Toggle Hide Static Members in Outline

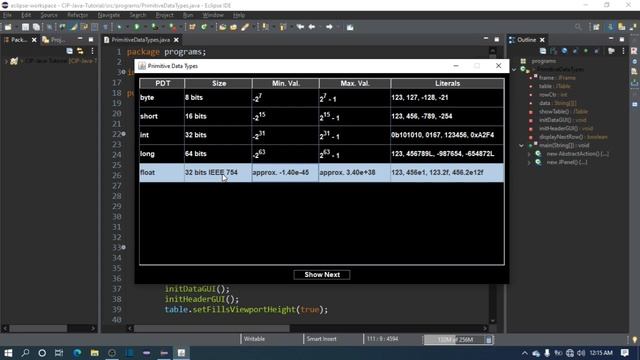575,51
